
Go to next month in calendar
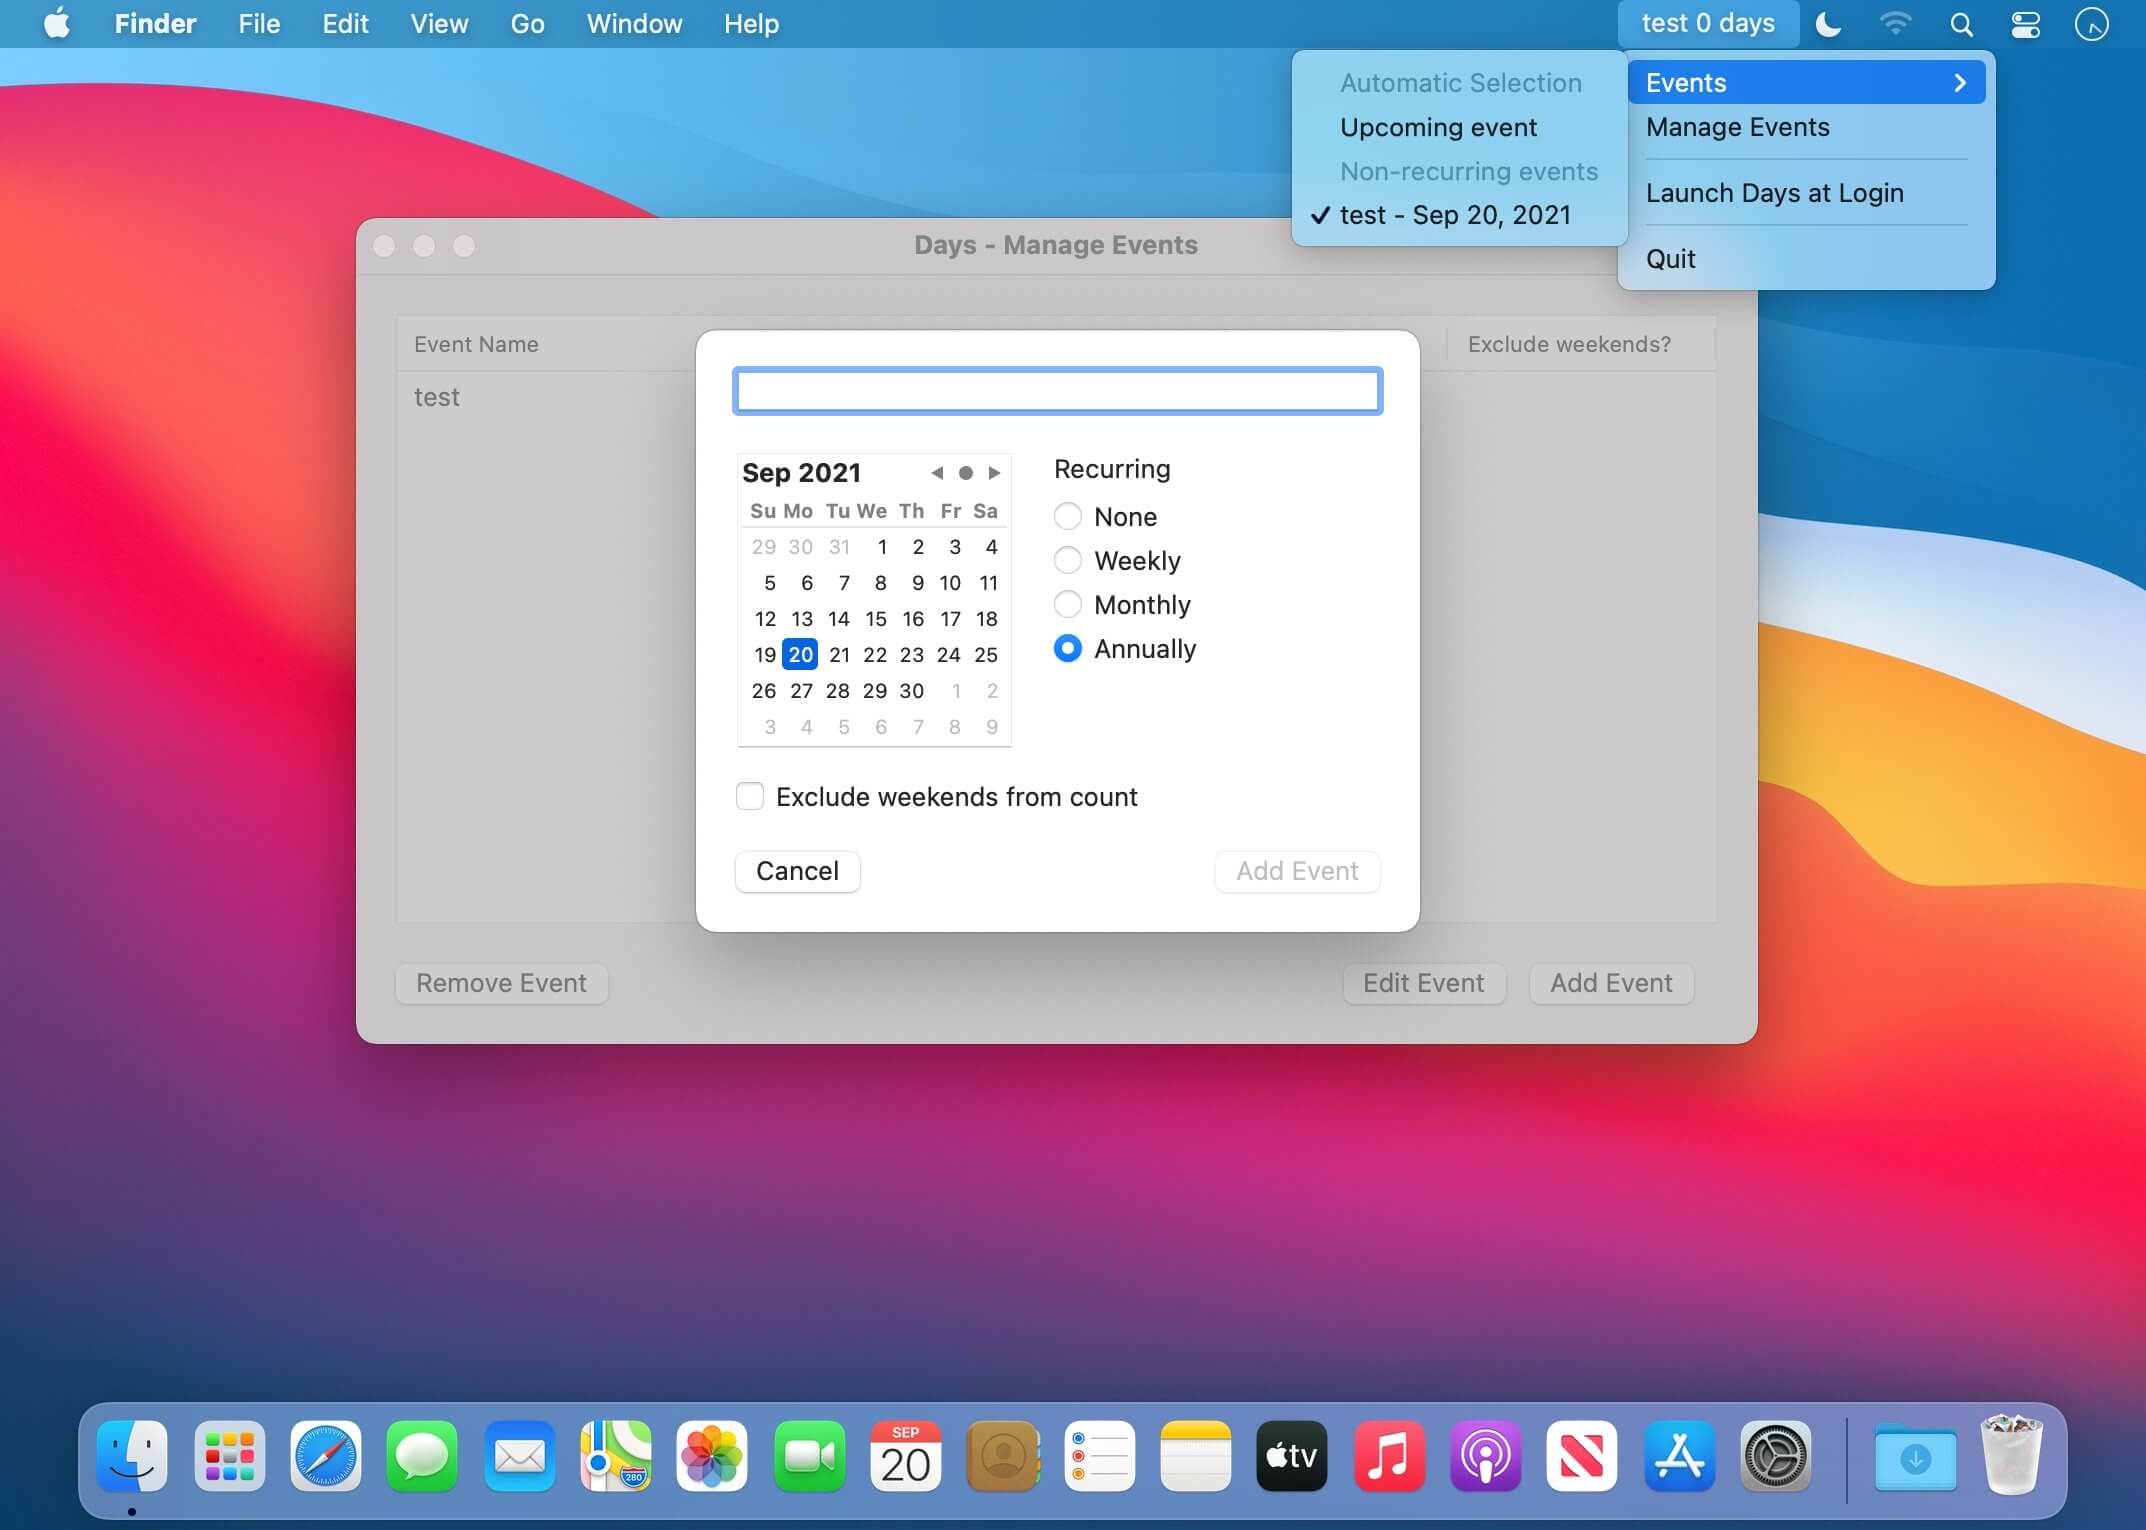point(994,473)
